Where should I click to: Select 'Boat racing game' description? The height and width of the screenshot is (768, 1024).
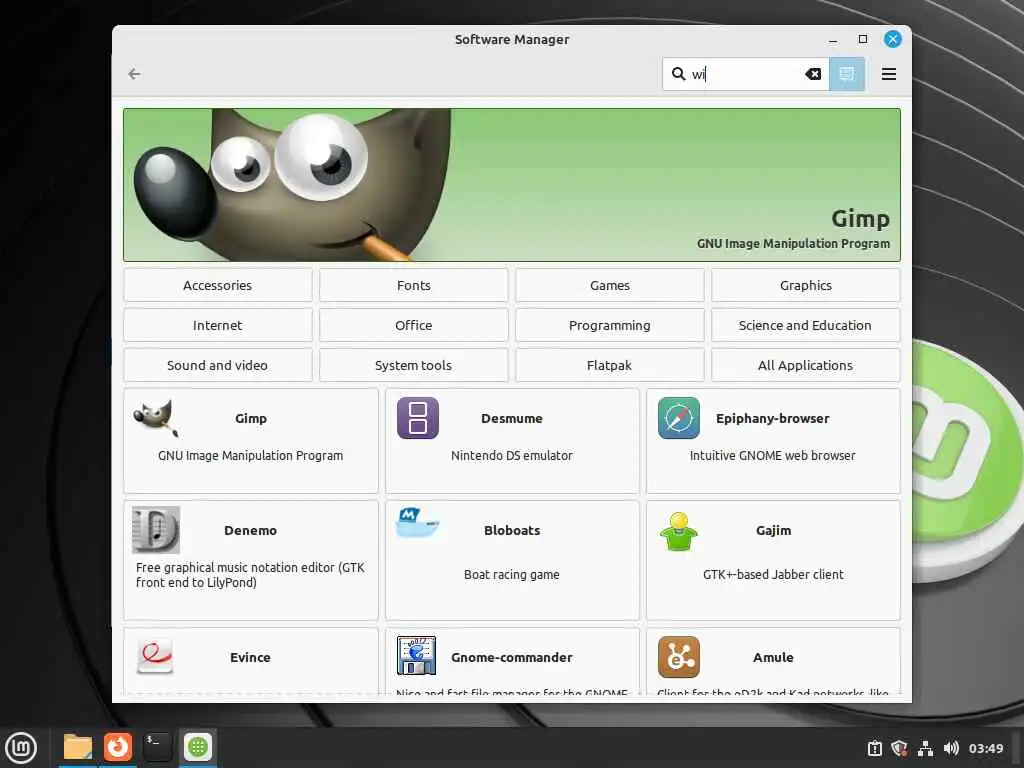click(x=511, y=575)
